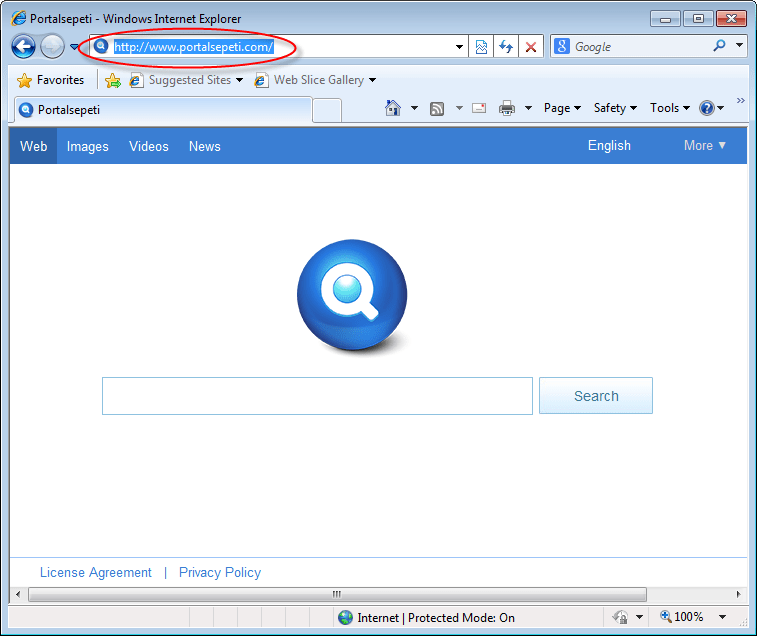Click the Help question mark icon
This screenshot has height=636, width=757.
(x=707, y=108)
